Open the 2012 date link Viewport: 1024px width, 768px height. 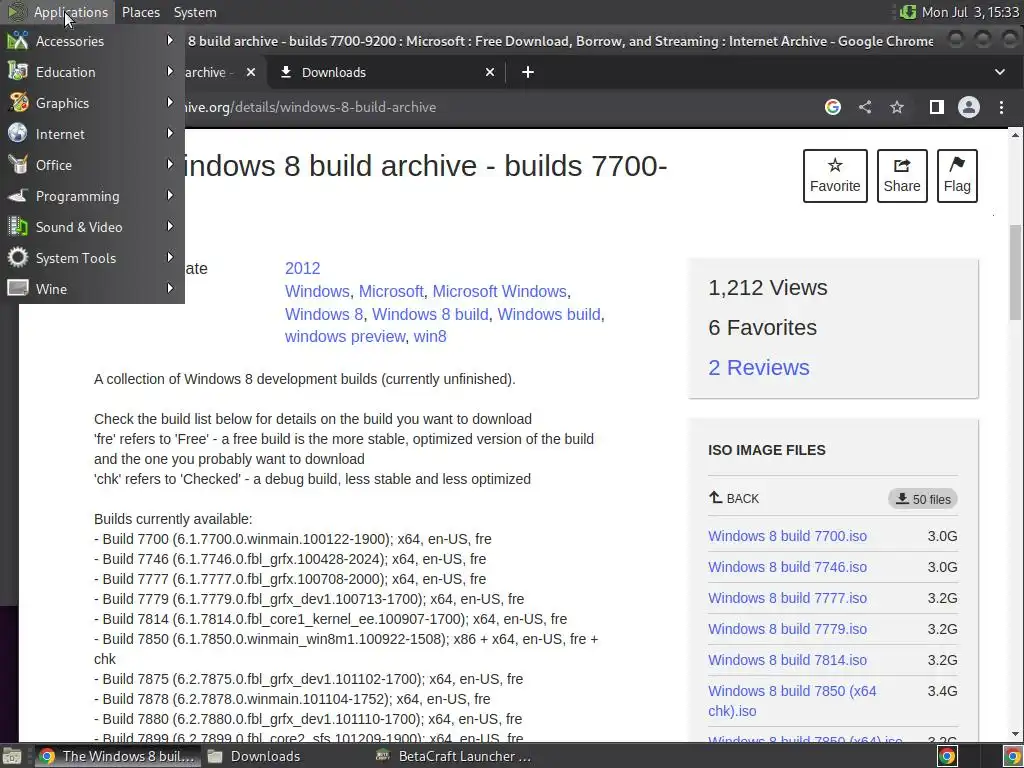click(302, 268)
